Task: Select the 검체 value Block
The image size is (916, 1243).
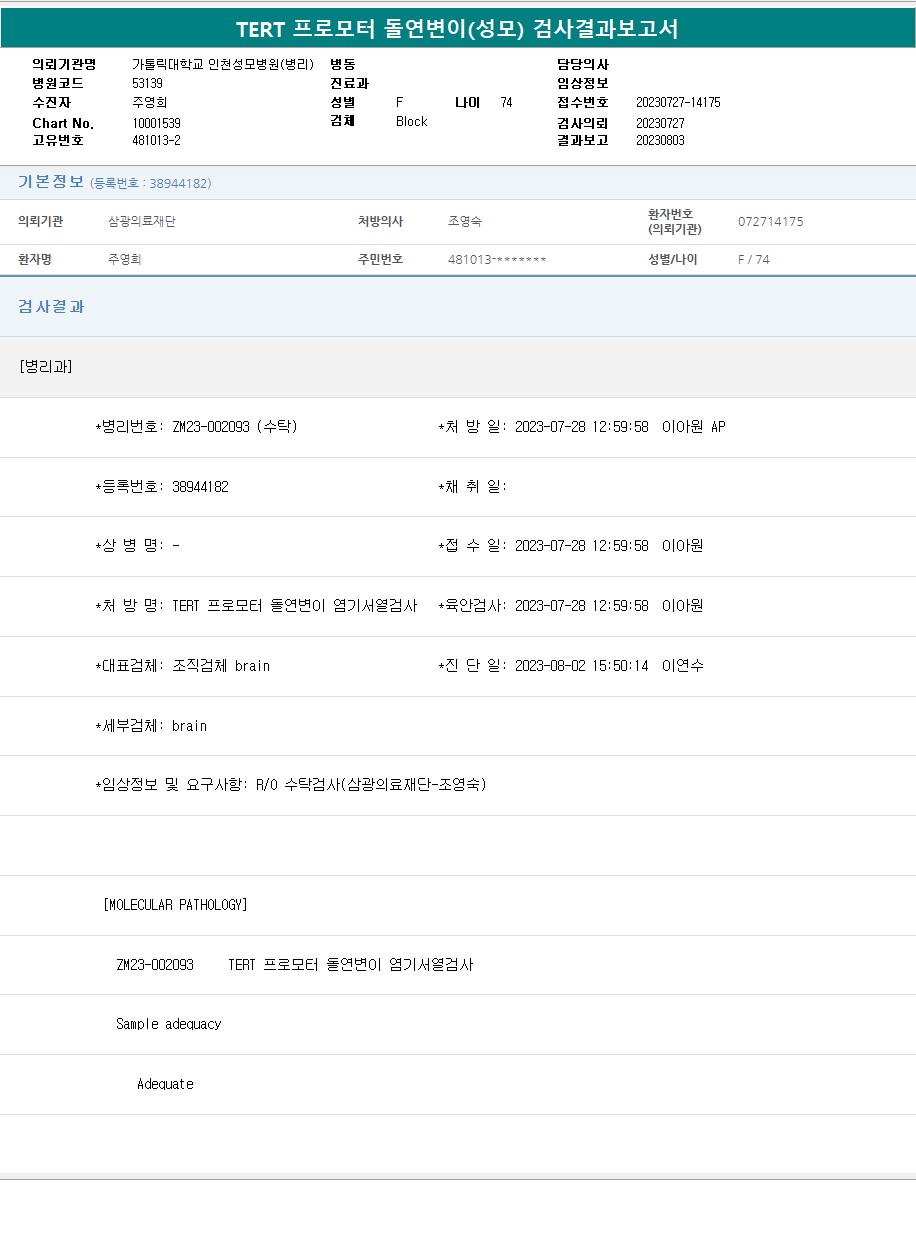Action: (x=411, y=121)
